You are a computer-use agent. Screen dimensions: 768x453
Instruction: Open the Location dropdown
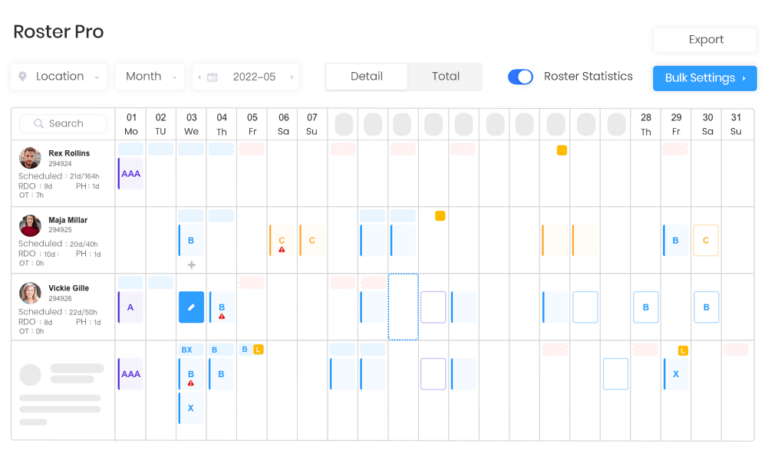[x=59, y=77]
